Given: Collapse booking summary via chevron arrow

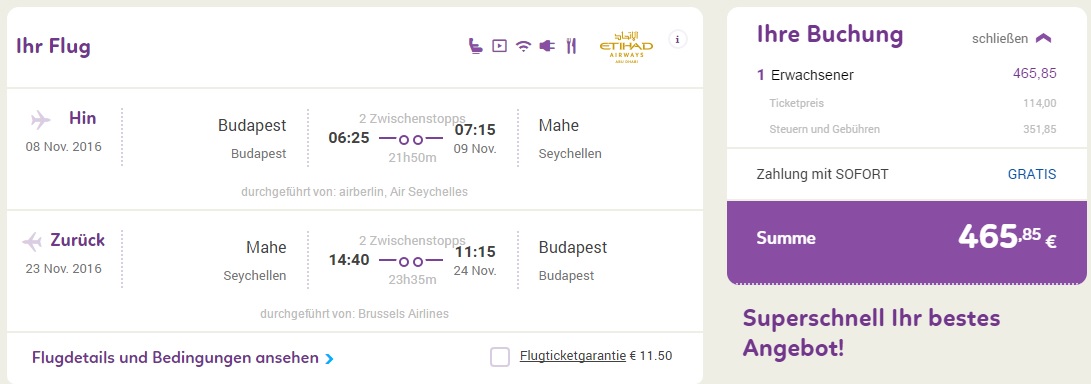Looking at the screenshot, I should coord(1043,39).
